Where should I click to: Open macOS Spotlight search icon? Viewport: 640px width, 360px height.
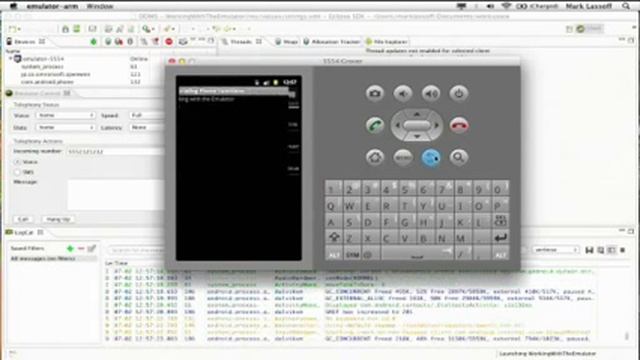[626, 6]
